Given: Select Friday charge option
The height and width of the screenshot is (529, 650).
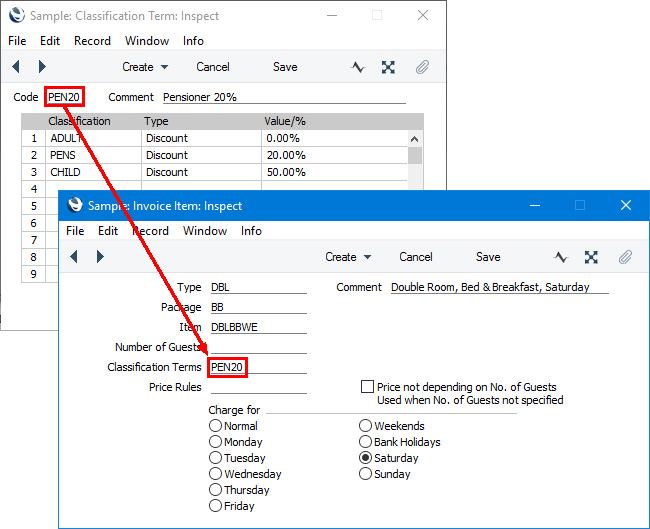Looking at the screenshot, I should (215, 505).
